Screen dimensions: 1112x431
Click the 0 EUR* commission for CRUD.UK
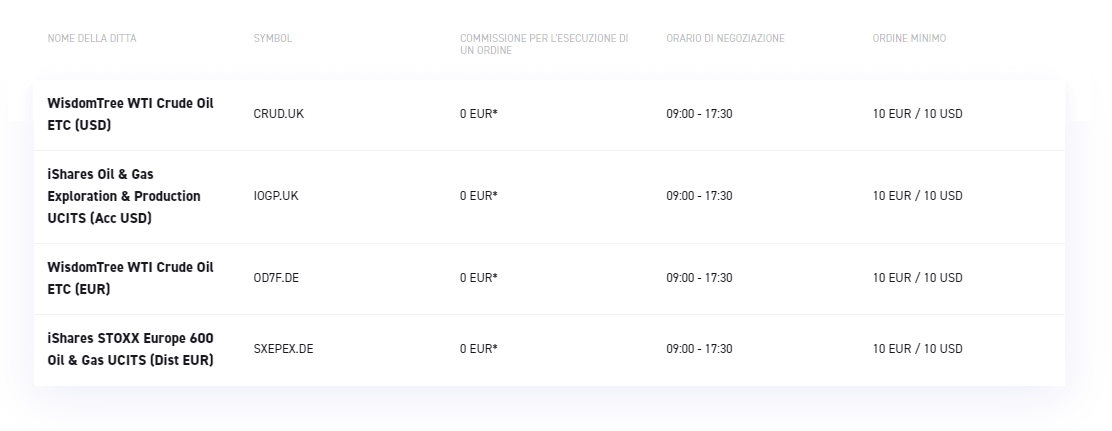[x=479, y=114]
